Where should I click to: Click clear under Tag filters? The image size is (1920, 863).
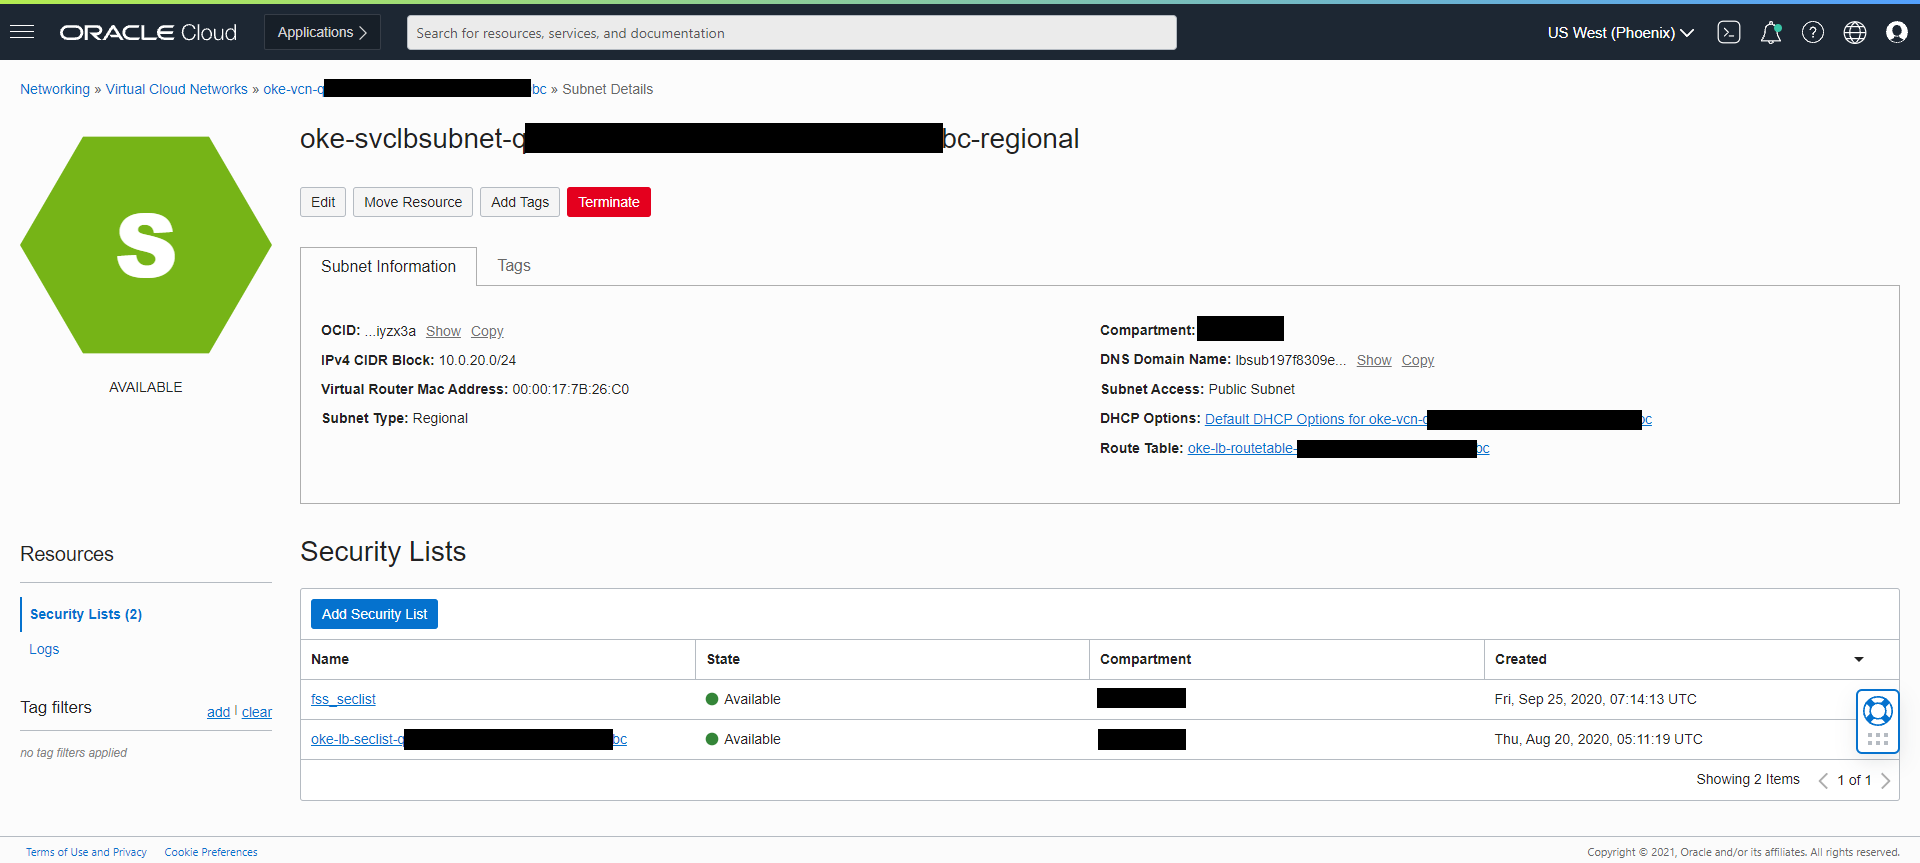[257, 712]
